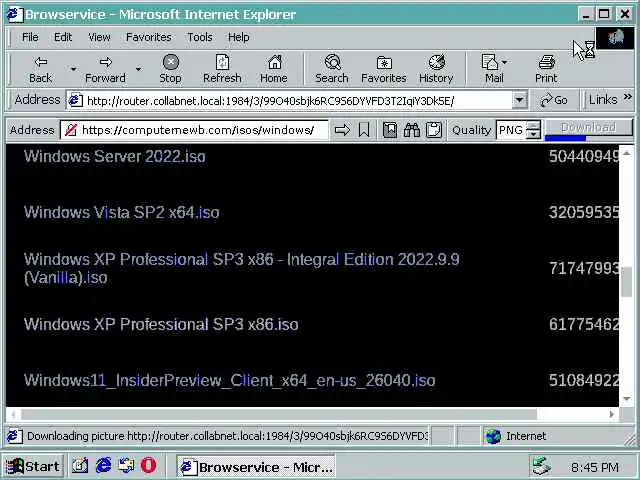Open the Back history dropdown arrow
The image size is (640, 480).
73,69
